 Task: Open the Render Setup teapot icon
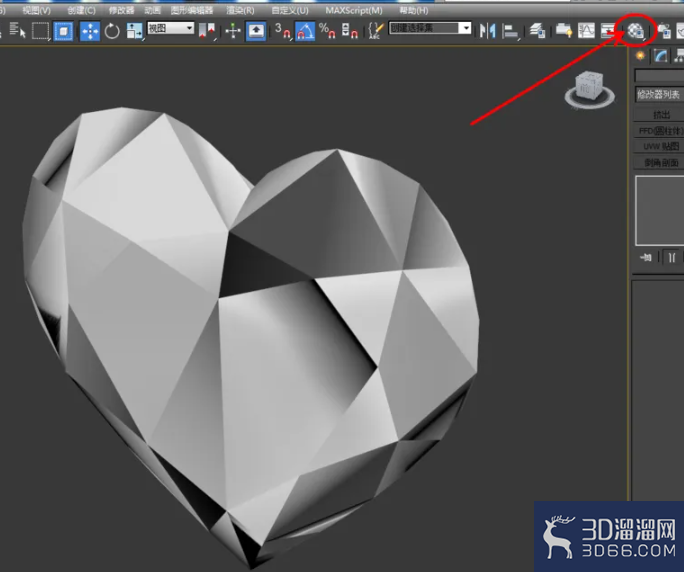(664, 31)
